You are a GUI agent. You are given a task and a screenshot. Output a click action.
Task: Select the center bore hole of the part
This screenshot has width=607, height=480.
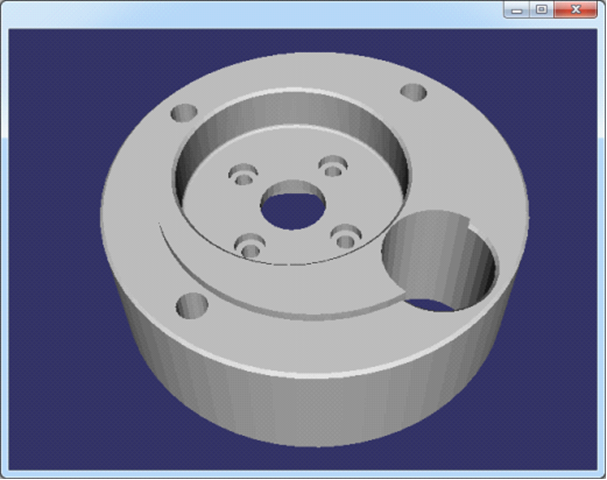click(293, 207)
